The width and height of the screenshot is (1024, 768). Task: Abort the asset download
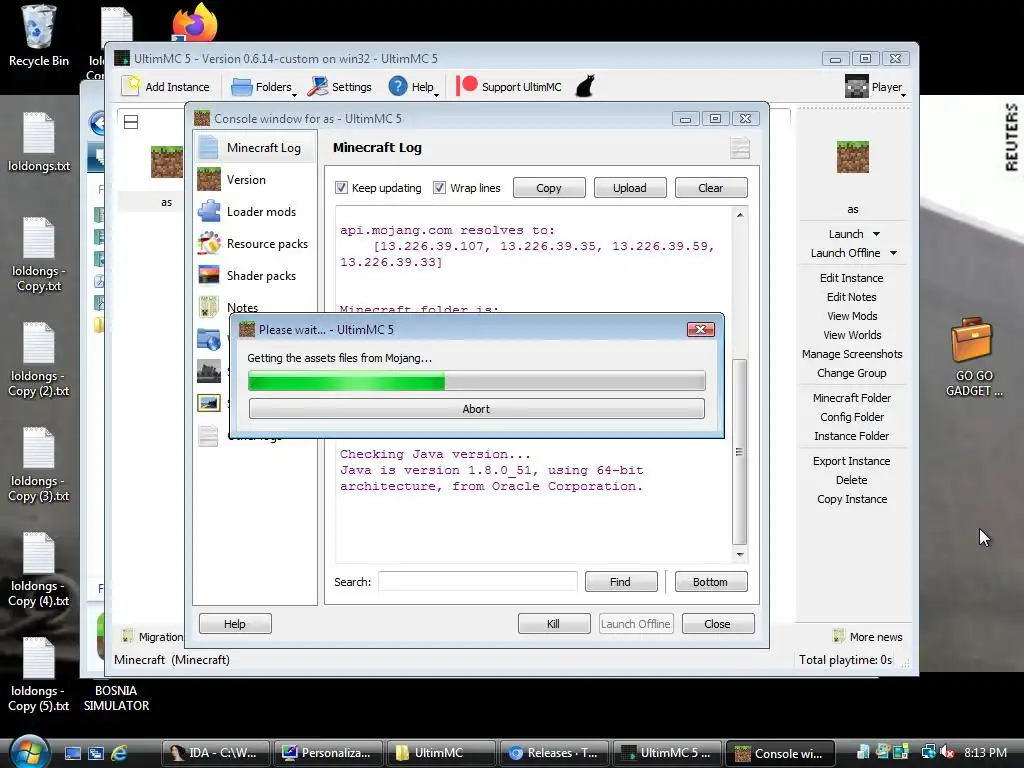point(477,409)
